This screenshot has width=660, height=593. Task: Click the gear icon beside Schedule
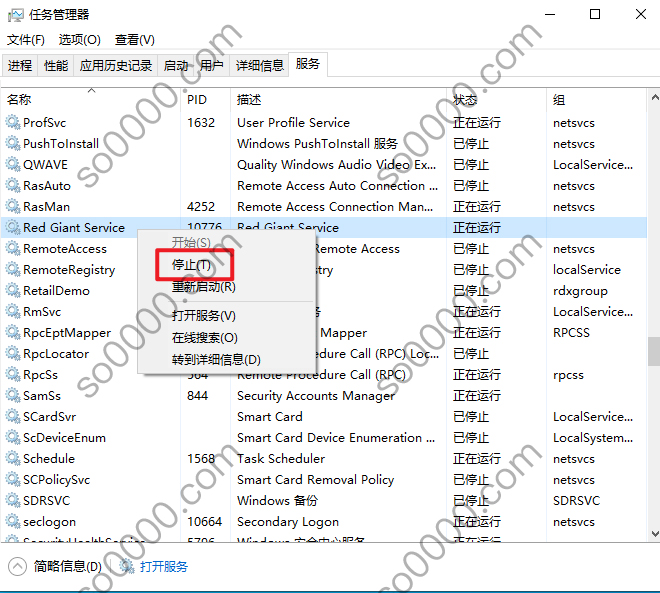tap(13, 459)
